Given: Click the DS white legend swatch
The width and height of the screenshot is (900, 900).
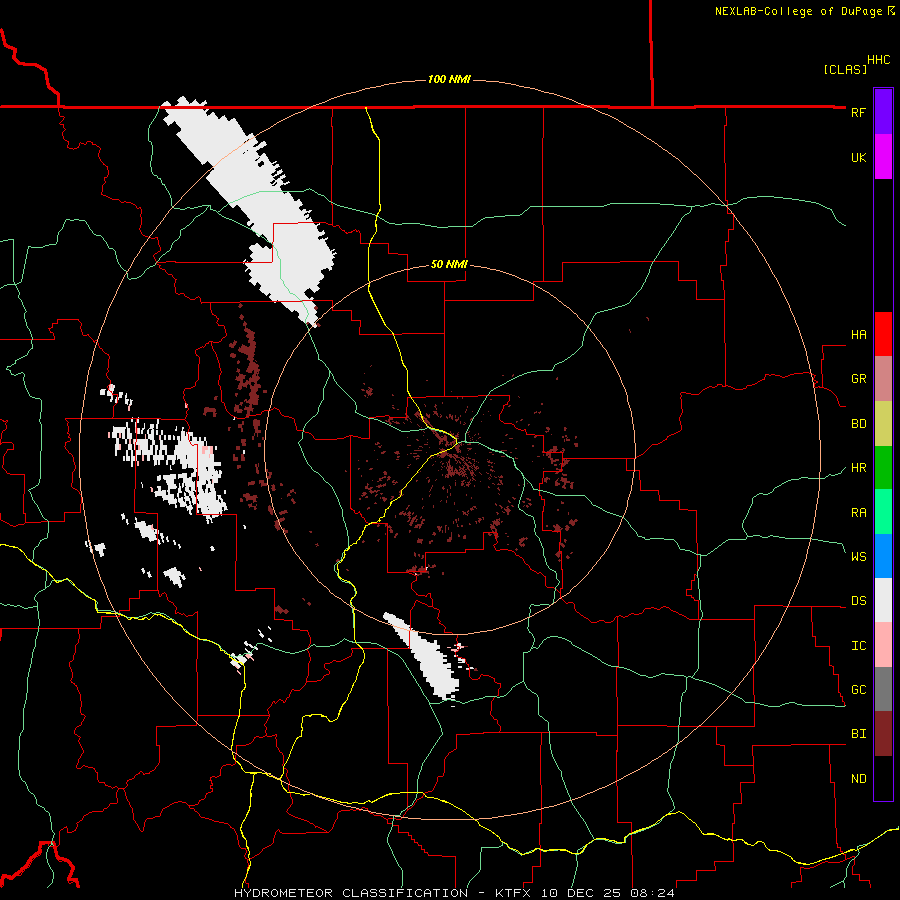Looking at the screenshot, I should [883, 600].
